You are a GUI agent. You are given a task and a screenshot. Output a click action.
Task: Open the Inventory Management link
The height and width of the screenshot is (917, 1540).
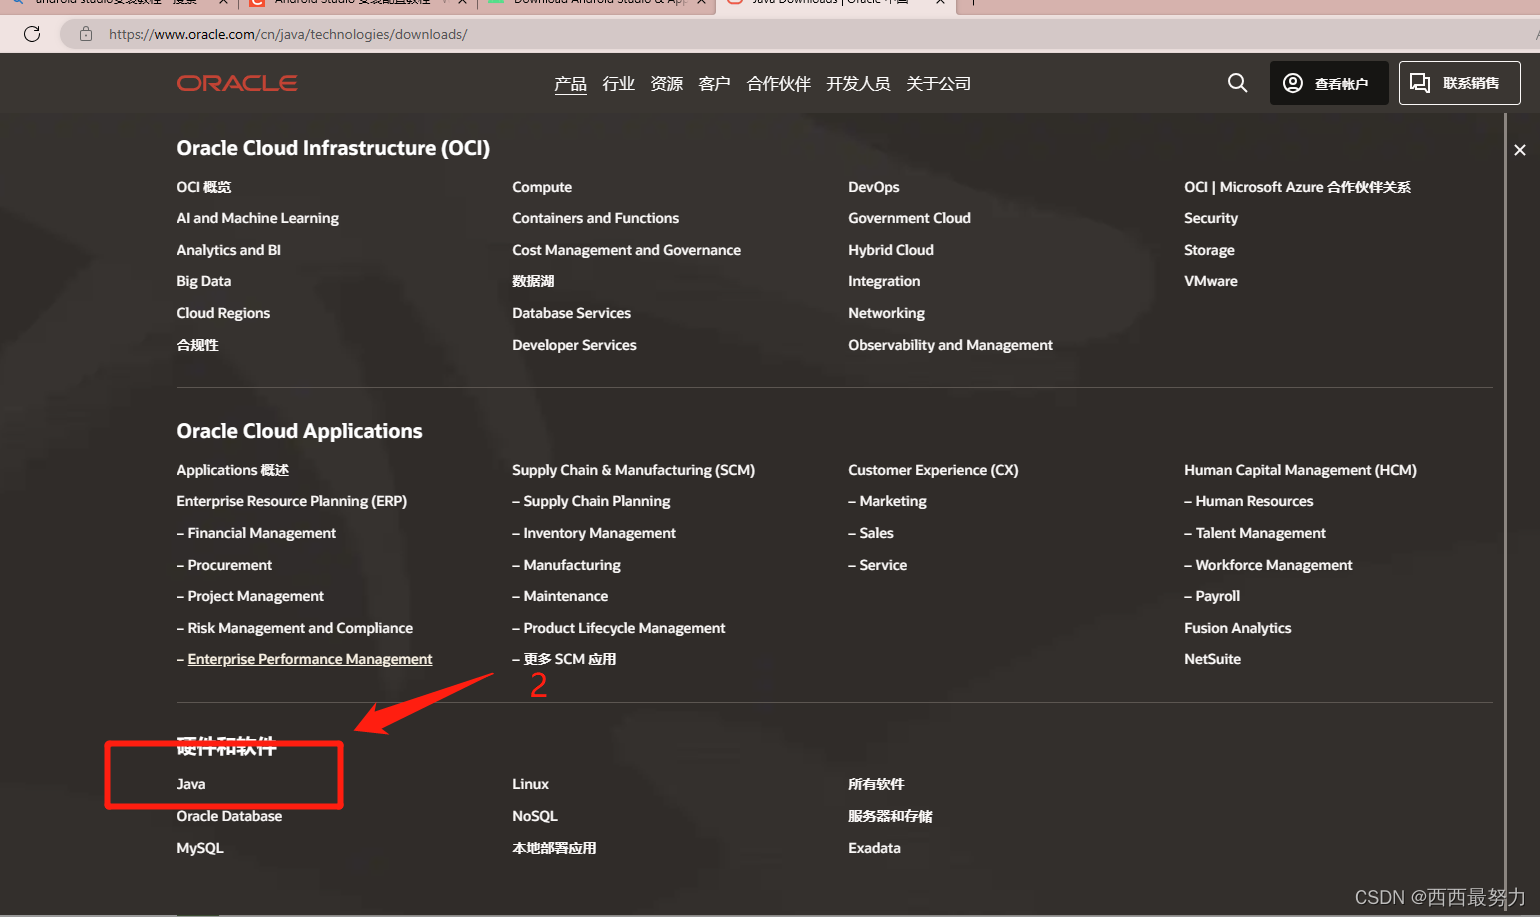pos(599,533)
